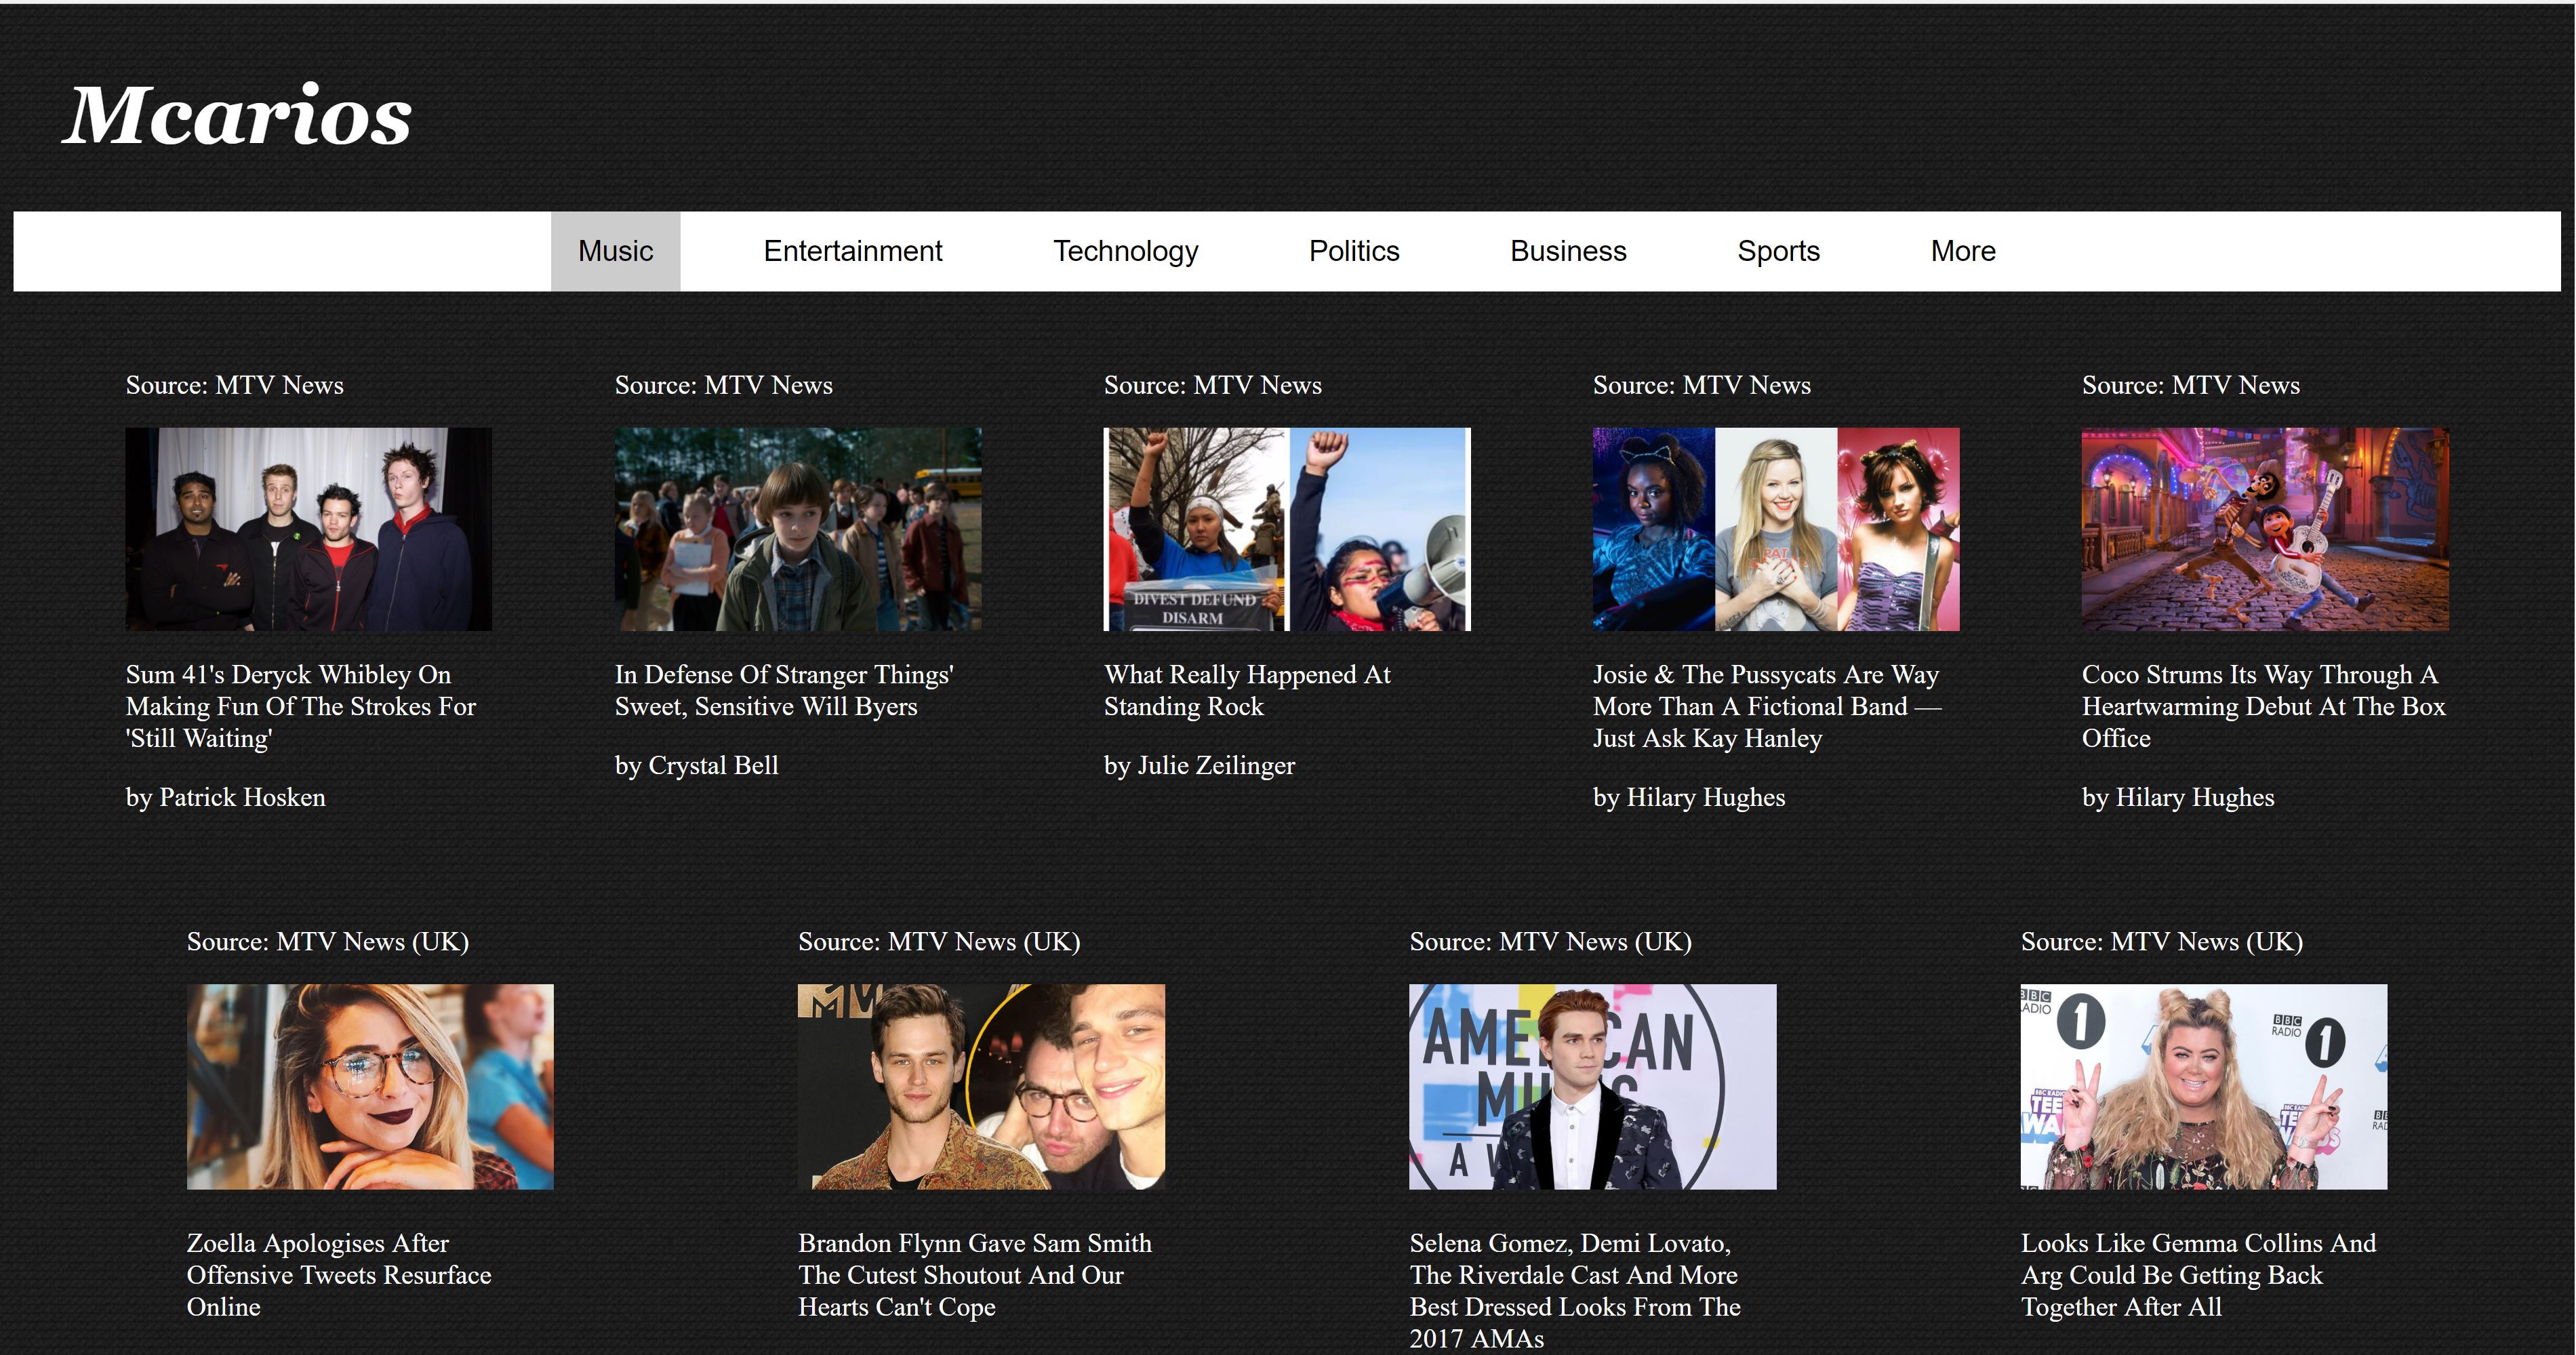Click 'Source: MTV News' above Sum 41 article

[235, 385]
